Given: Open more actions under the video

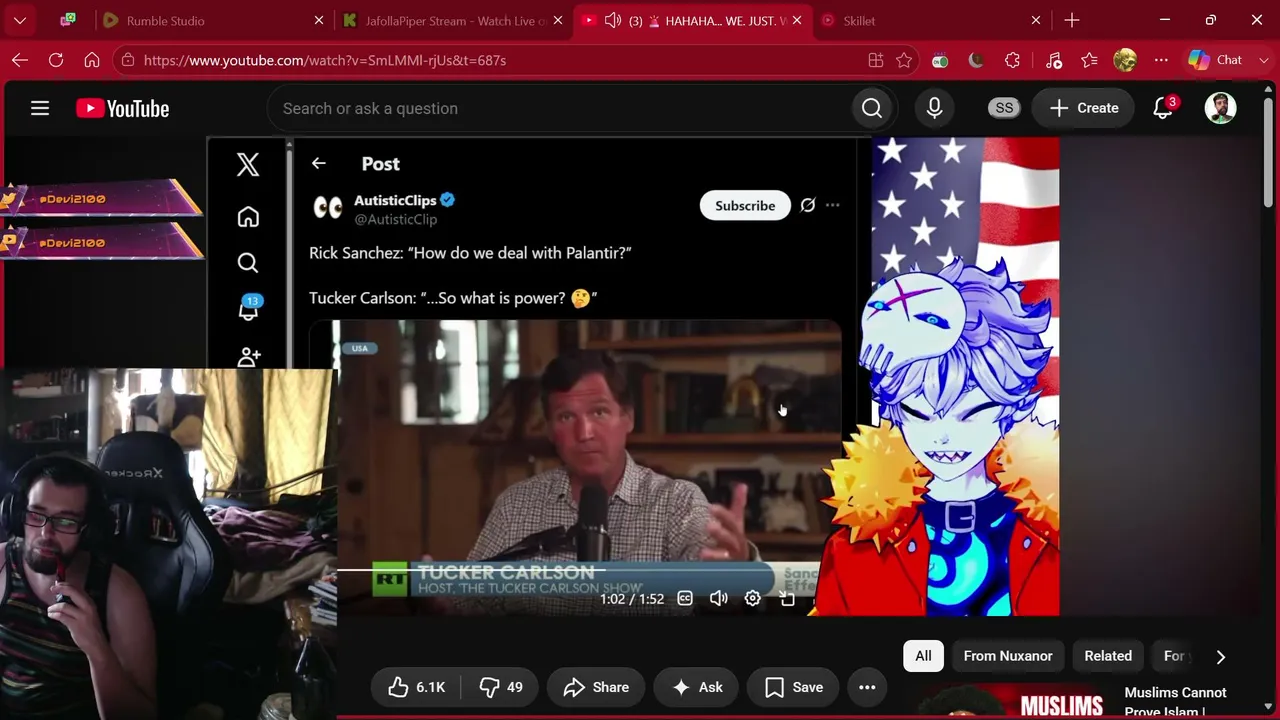Looking at the screenshot, I should point(867,687).
